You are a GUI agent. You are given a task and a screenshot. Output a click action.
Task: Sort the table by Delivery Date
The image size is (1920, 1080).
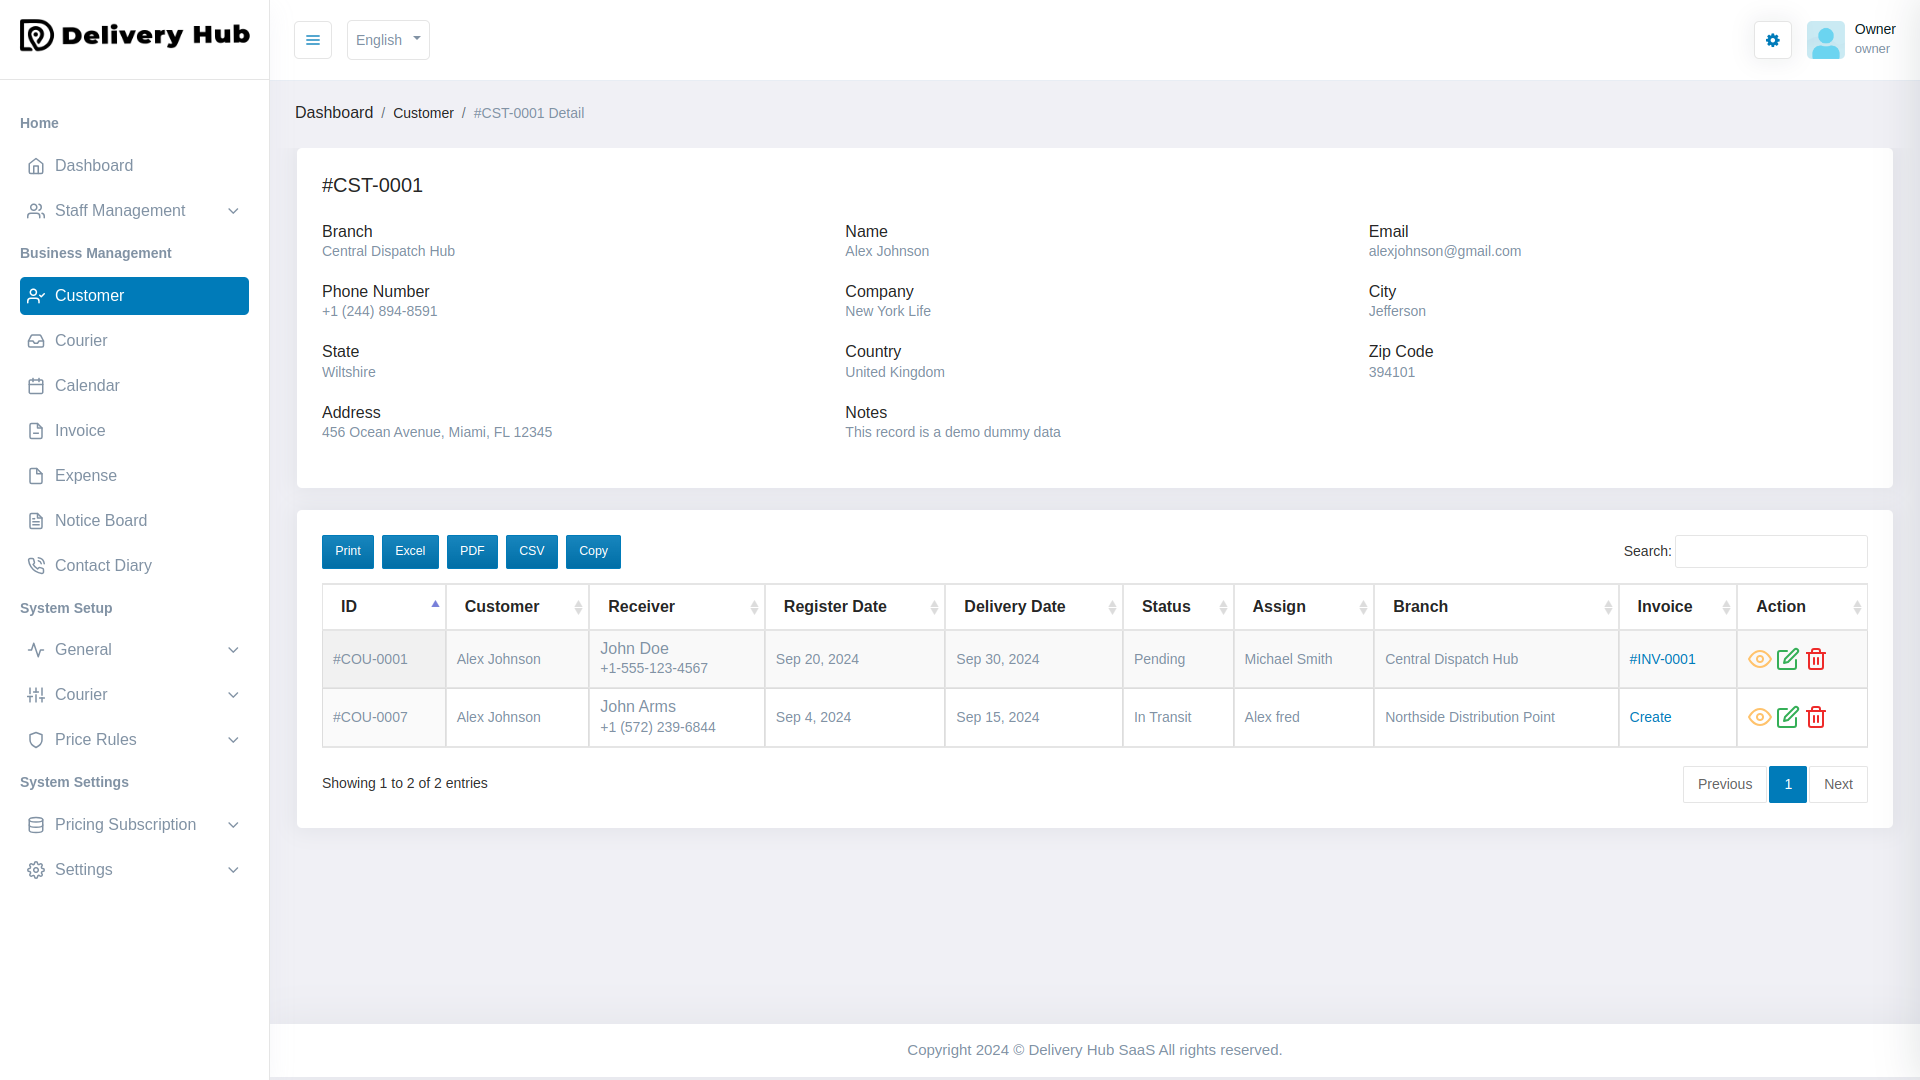1015,607
